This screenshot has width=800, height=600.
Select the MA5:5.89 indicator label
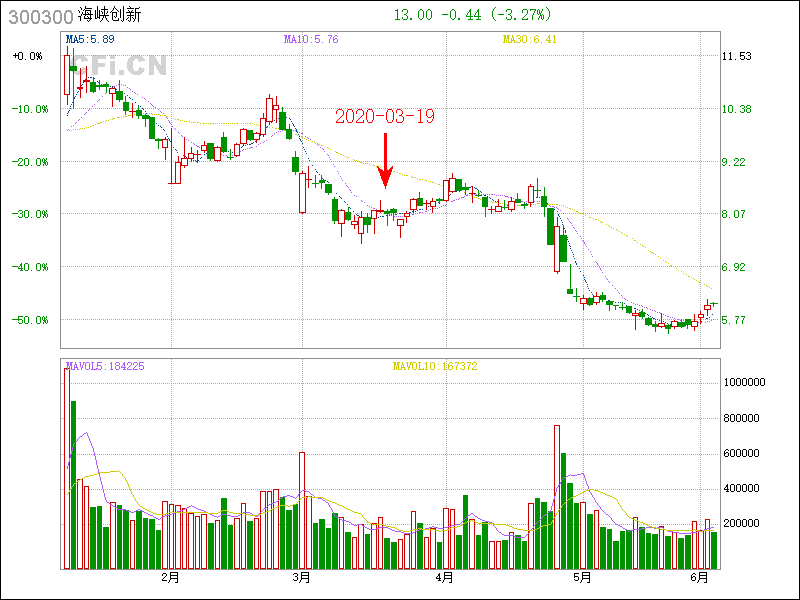click(90, 40)
